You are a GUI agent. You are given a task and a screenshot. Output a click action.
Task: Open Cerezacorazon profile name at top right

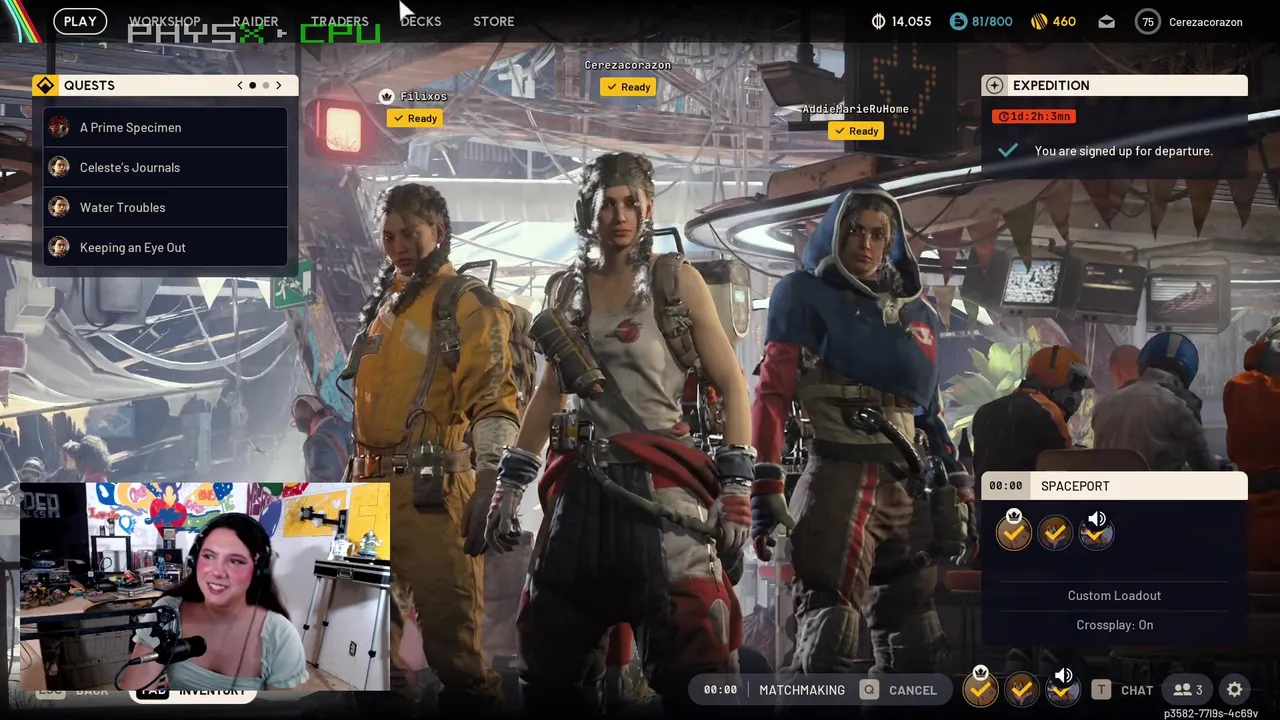click(x=1206, y=21)
